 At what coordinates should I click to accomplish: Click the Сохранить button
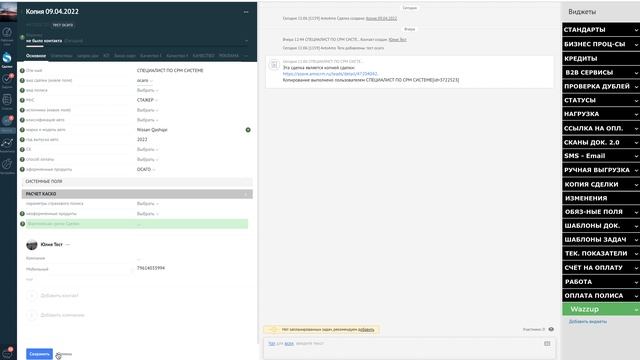(x=40, y=354)
